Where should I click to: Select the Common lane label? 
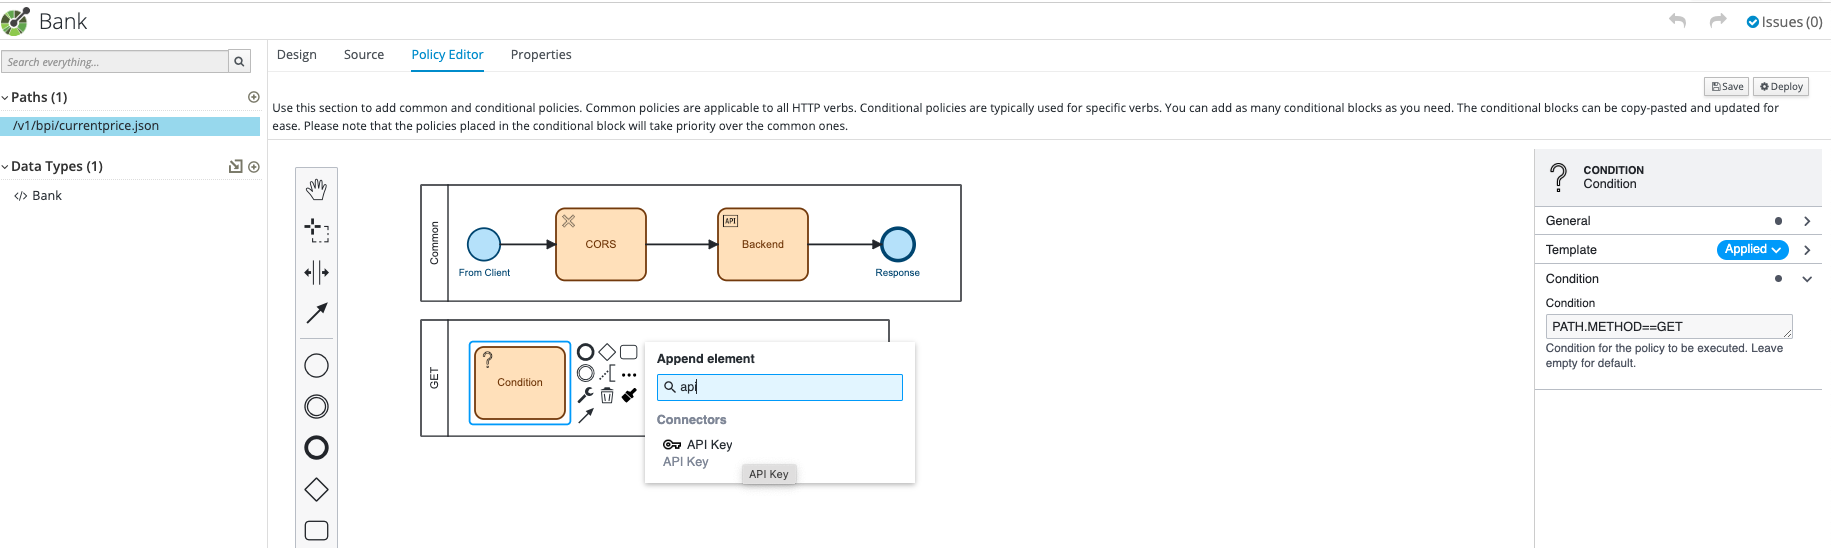tap(435, 243)
